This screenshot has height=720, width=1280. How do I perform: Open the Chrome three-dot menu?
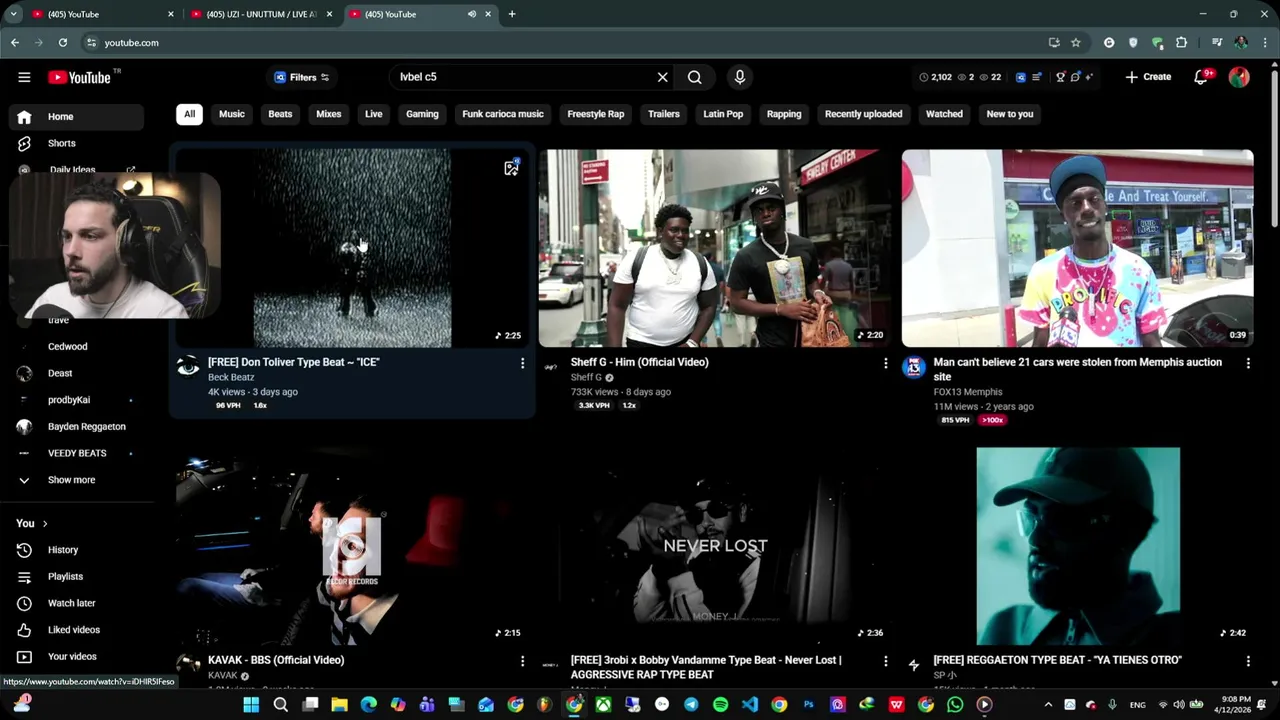[x=1263, y=43]
